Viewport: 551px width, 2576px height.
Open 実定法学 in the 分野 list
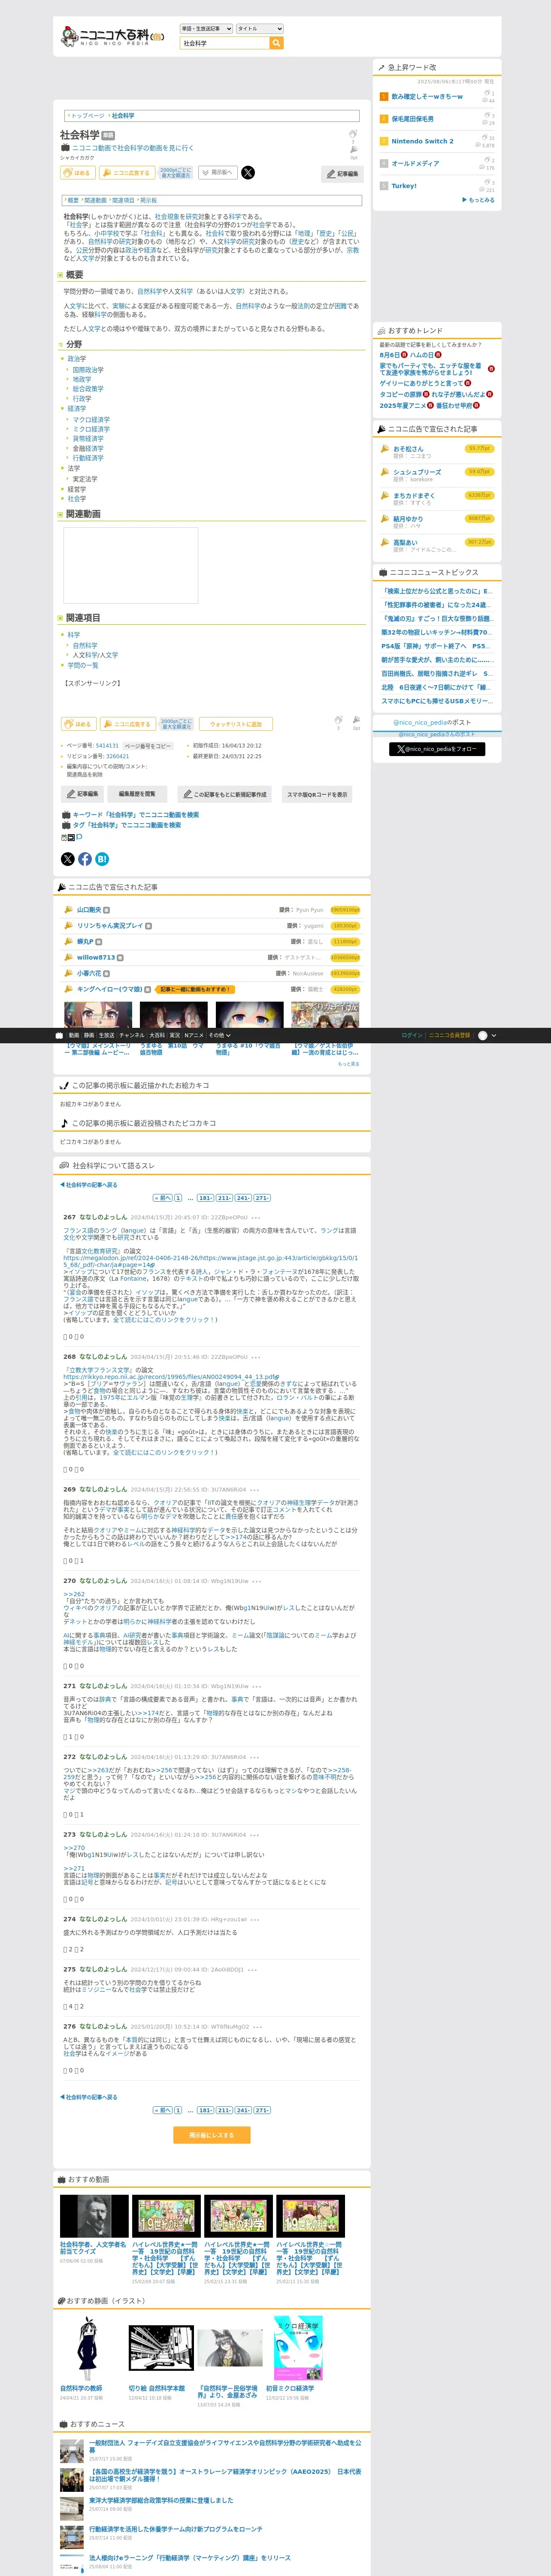tap(85, 480)
